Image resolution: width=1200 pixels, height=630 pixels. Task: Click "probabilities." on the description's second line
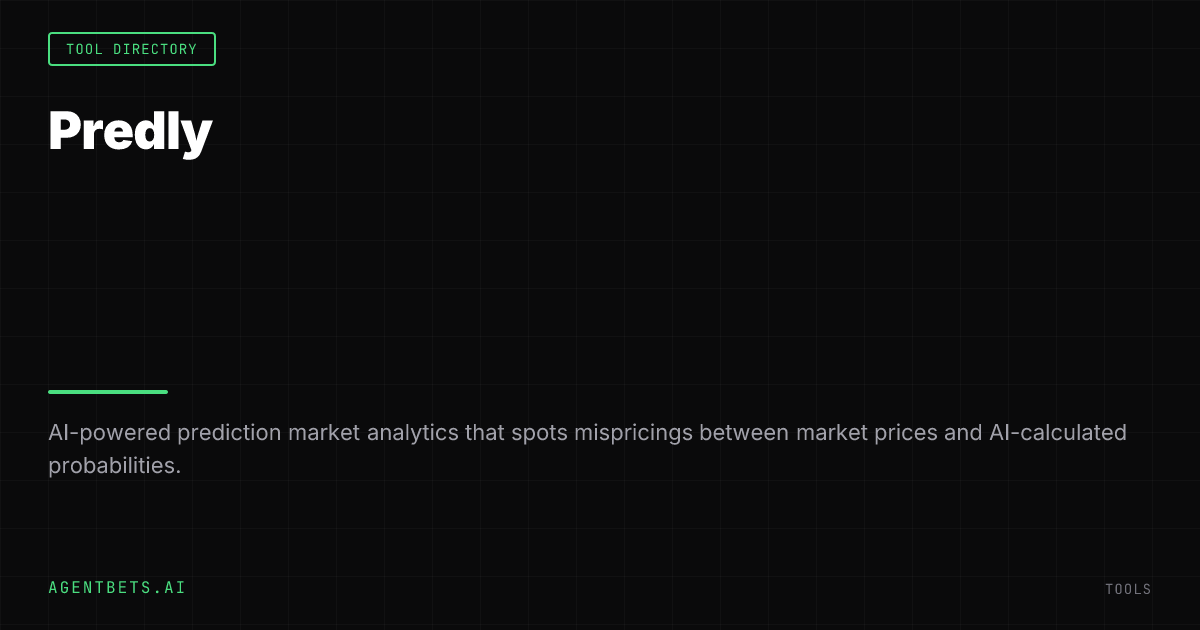click(x=115, y=466)
